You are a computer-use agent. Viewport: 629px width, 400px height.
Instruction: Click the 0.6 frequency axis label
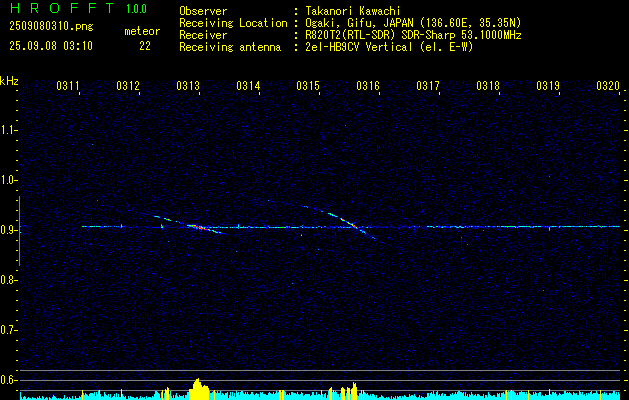coord(9,380)
